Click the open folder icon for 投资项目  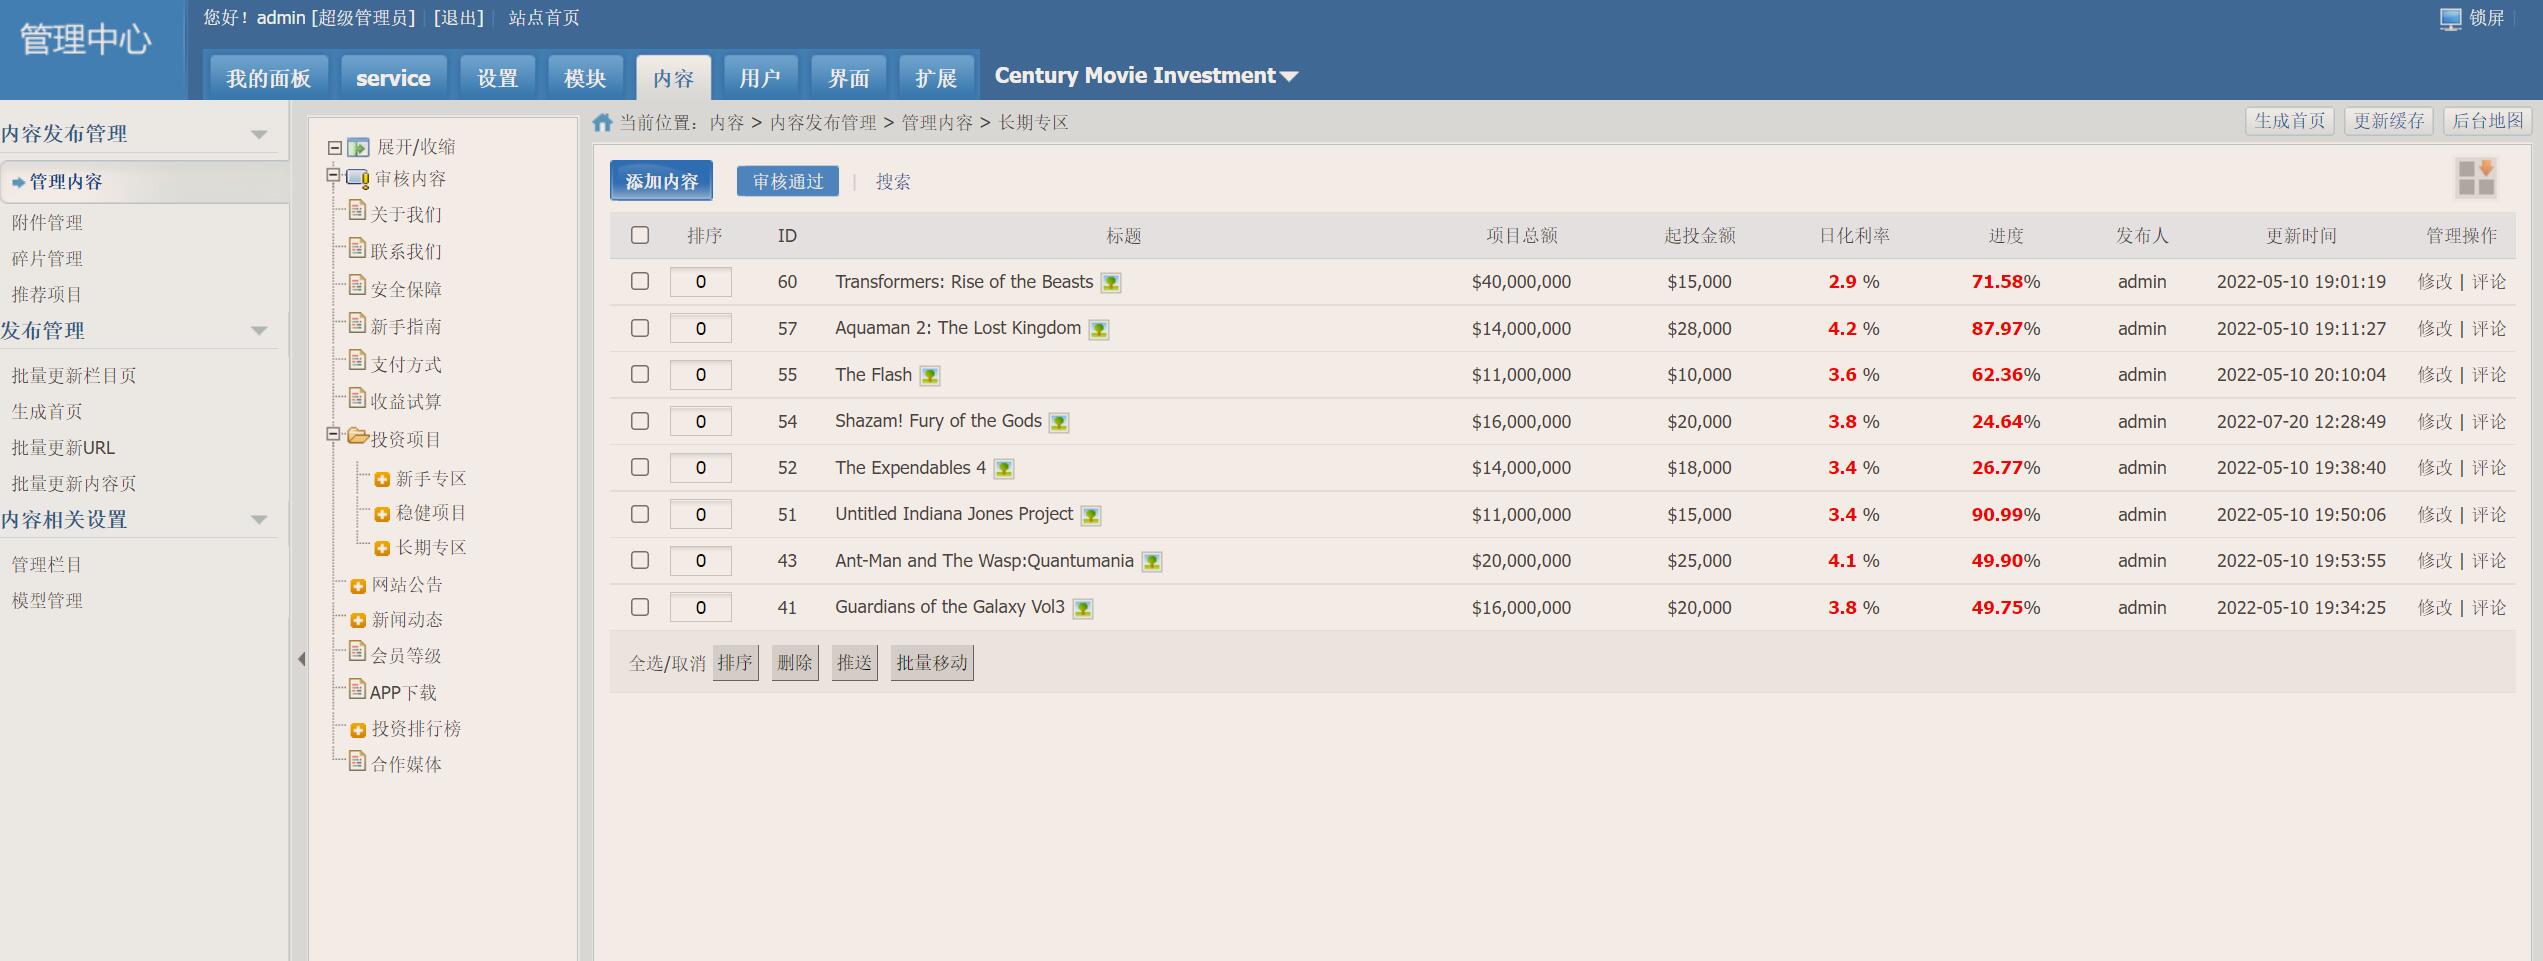(x=358, y=436)
